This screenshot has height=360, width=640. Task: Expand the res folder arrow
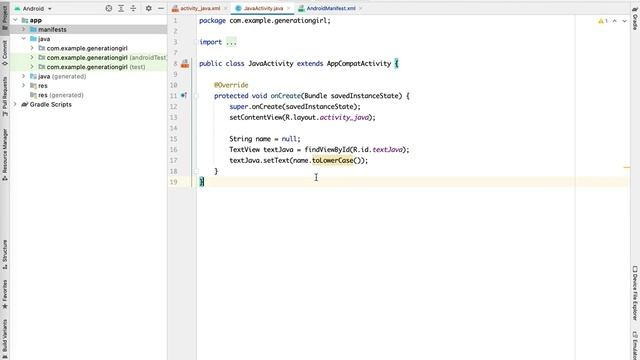pos(24,86)
